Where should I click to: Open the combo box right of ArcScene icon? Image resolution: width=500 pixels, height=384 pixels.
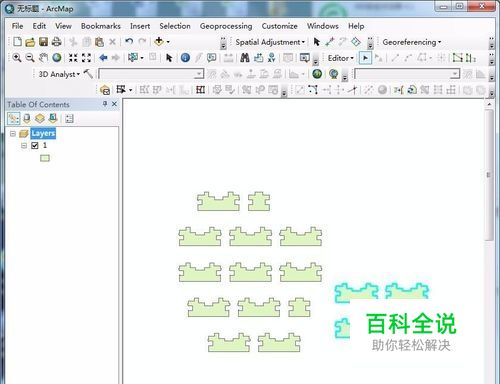coord(407,74)
